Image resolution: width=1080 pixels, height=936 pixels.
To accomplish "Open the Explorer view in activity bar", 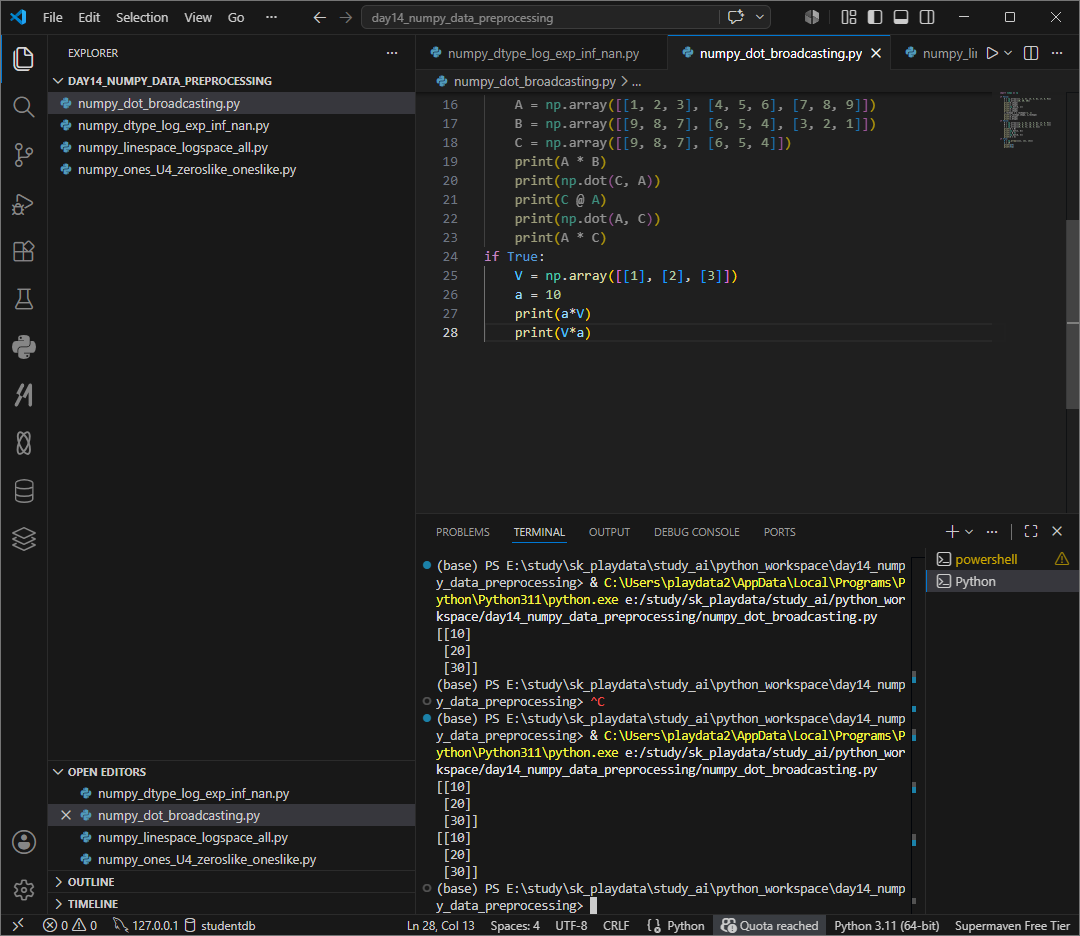I will pos(23,59).
